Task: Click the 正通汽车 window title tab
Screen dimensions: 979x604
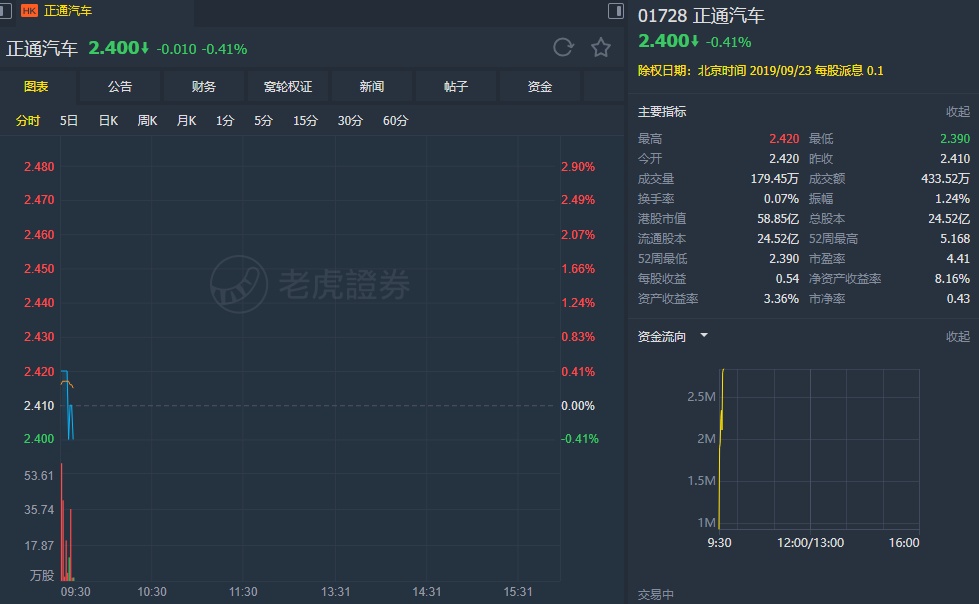Action: click(68, 11)
